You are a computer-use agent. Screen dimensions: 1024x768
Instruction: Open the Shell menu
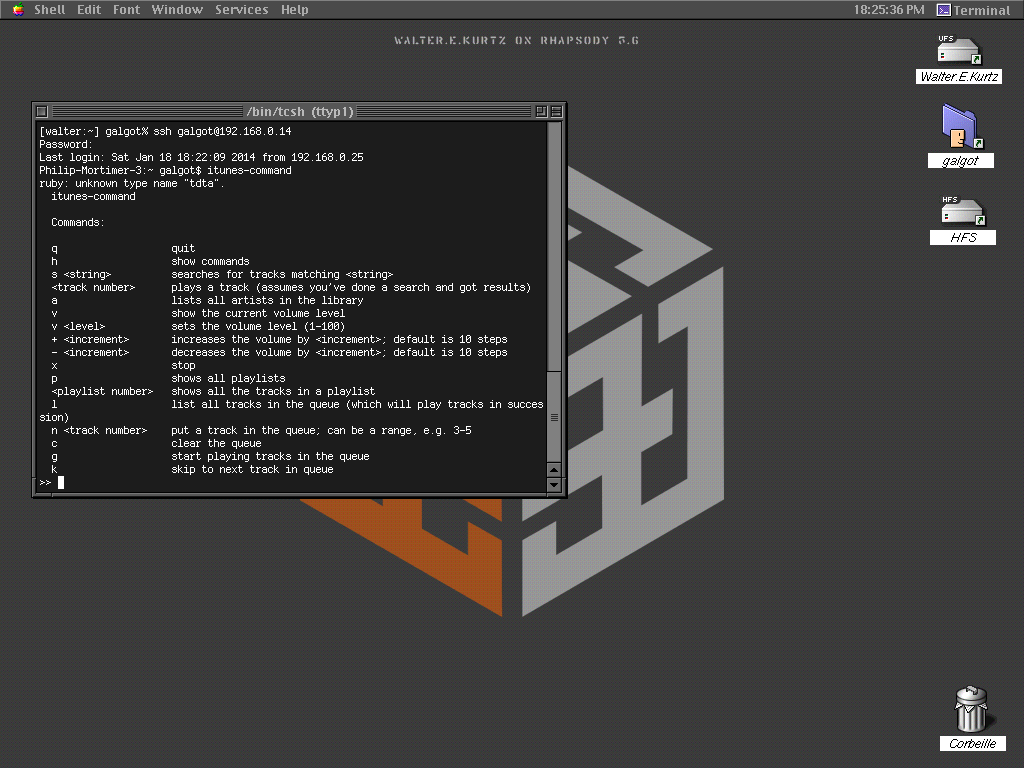(x=49, y=9)
